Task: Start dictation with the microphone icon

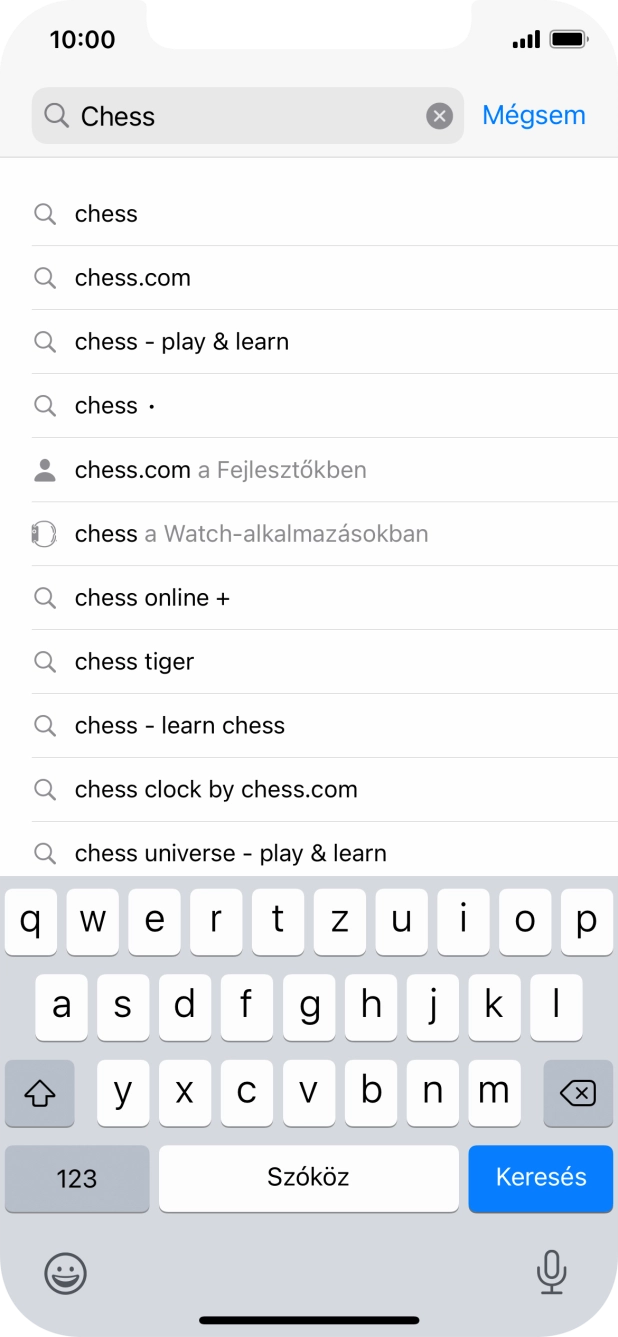Action: 551,1273
